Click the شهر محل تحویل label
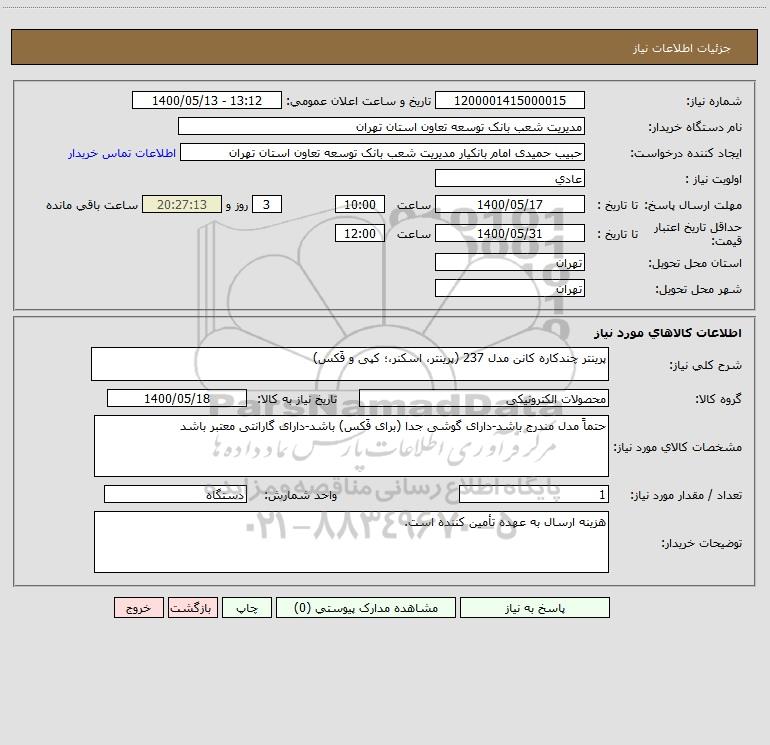Image resolution: width=770 pixels, height=745 pixels. [x=699, y=290]
